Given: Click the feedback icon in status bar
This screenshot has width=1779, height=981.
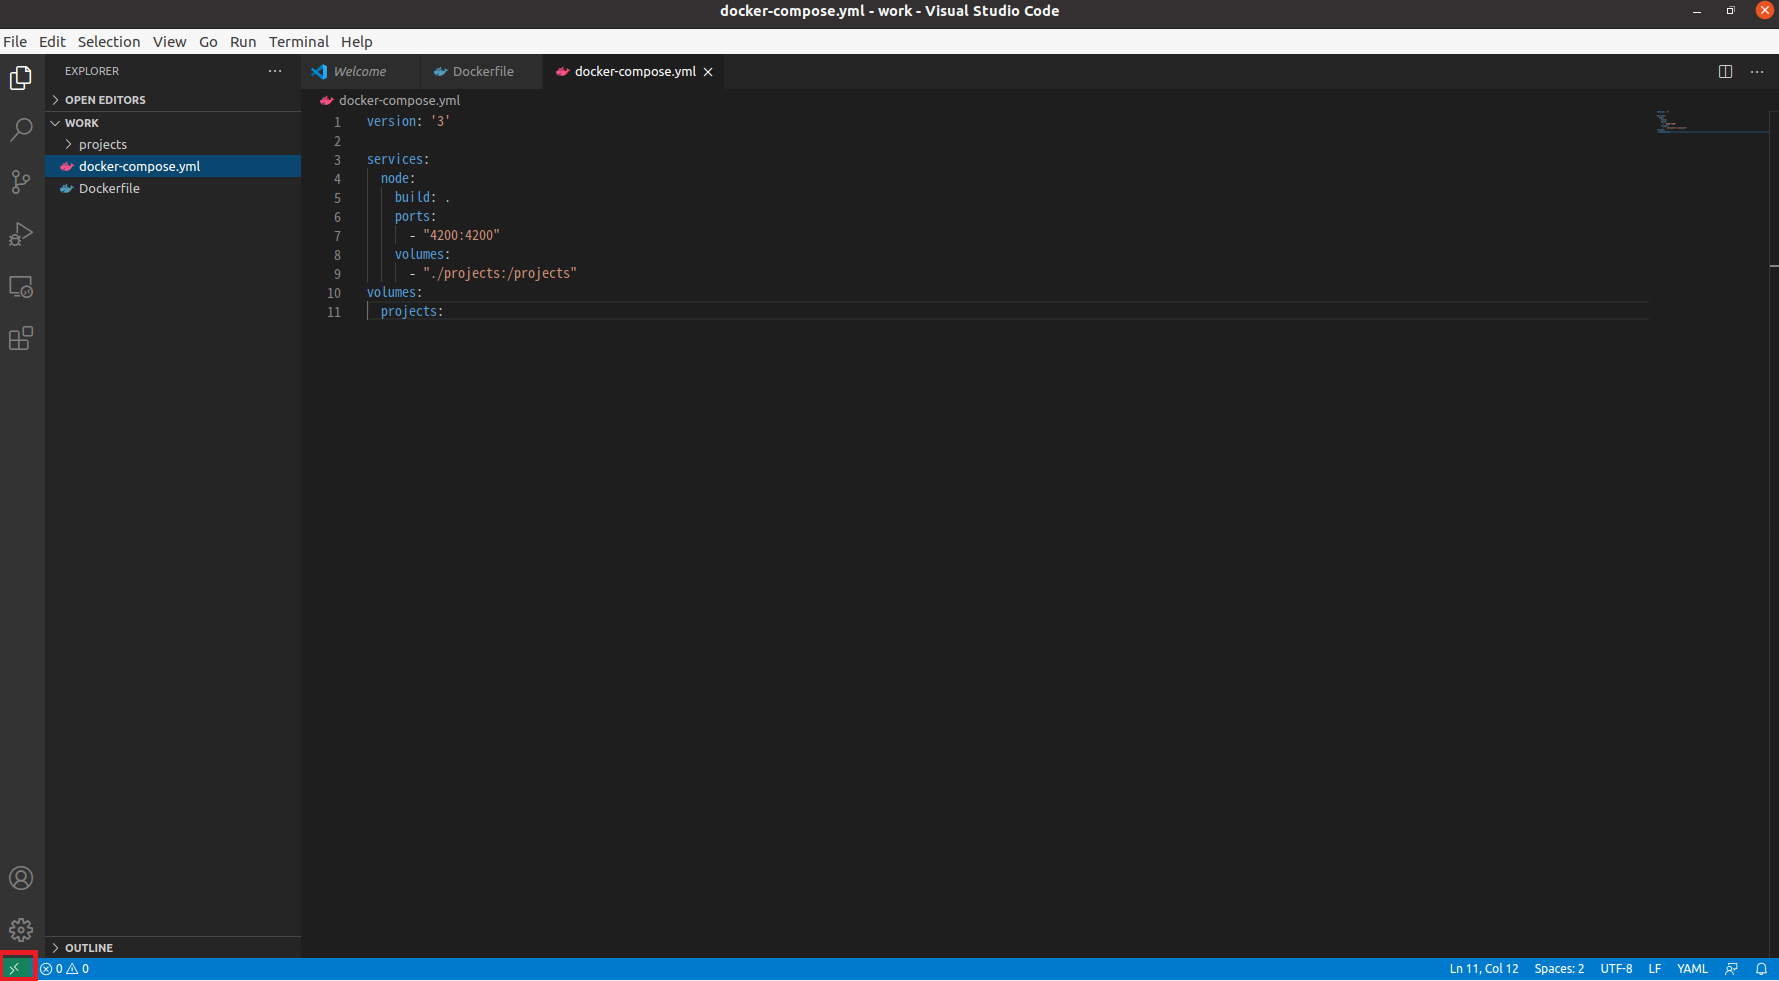Looking at the screenshot, I should click(1731, 969).
